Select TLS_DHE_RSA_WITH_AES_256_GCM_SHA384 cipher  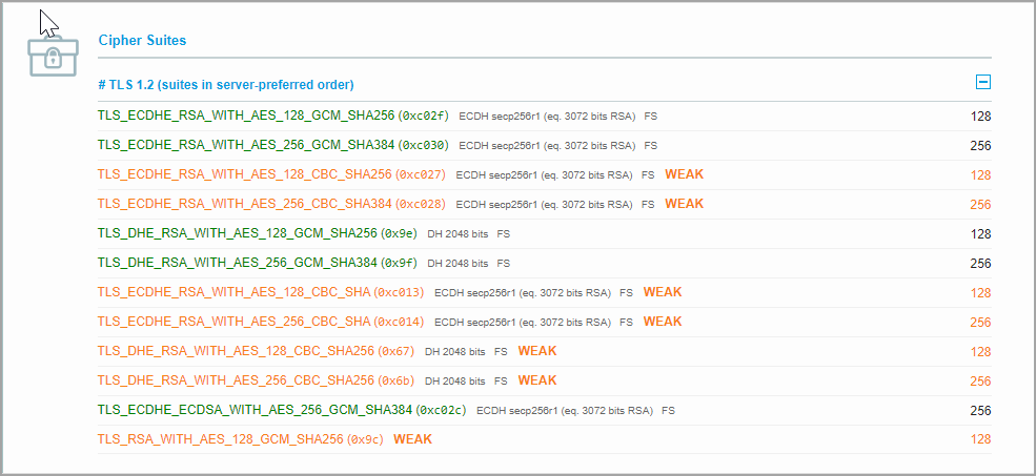tap(237, 263)
